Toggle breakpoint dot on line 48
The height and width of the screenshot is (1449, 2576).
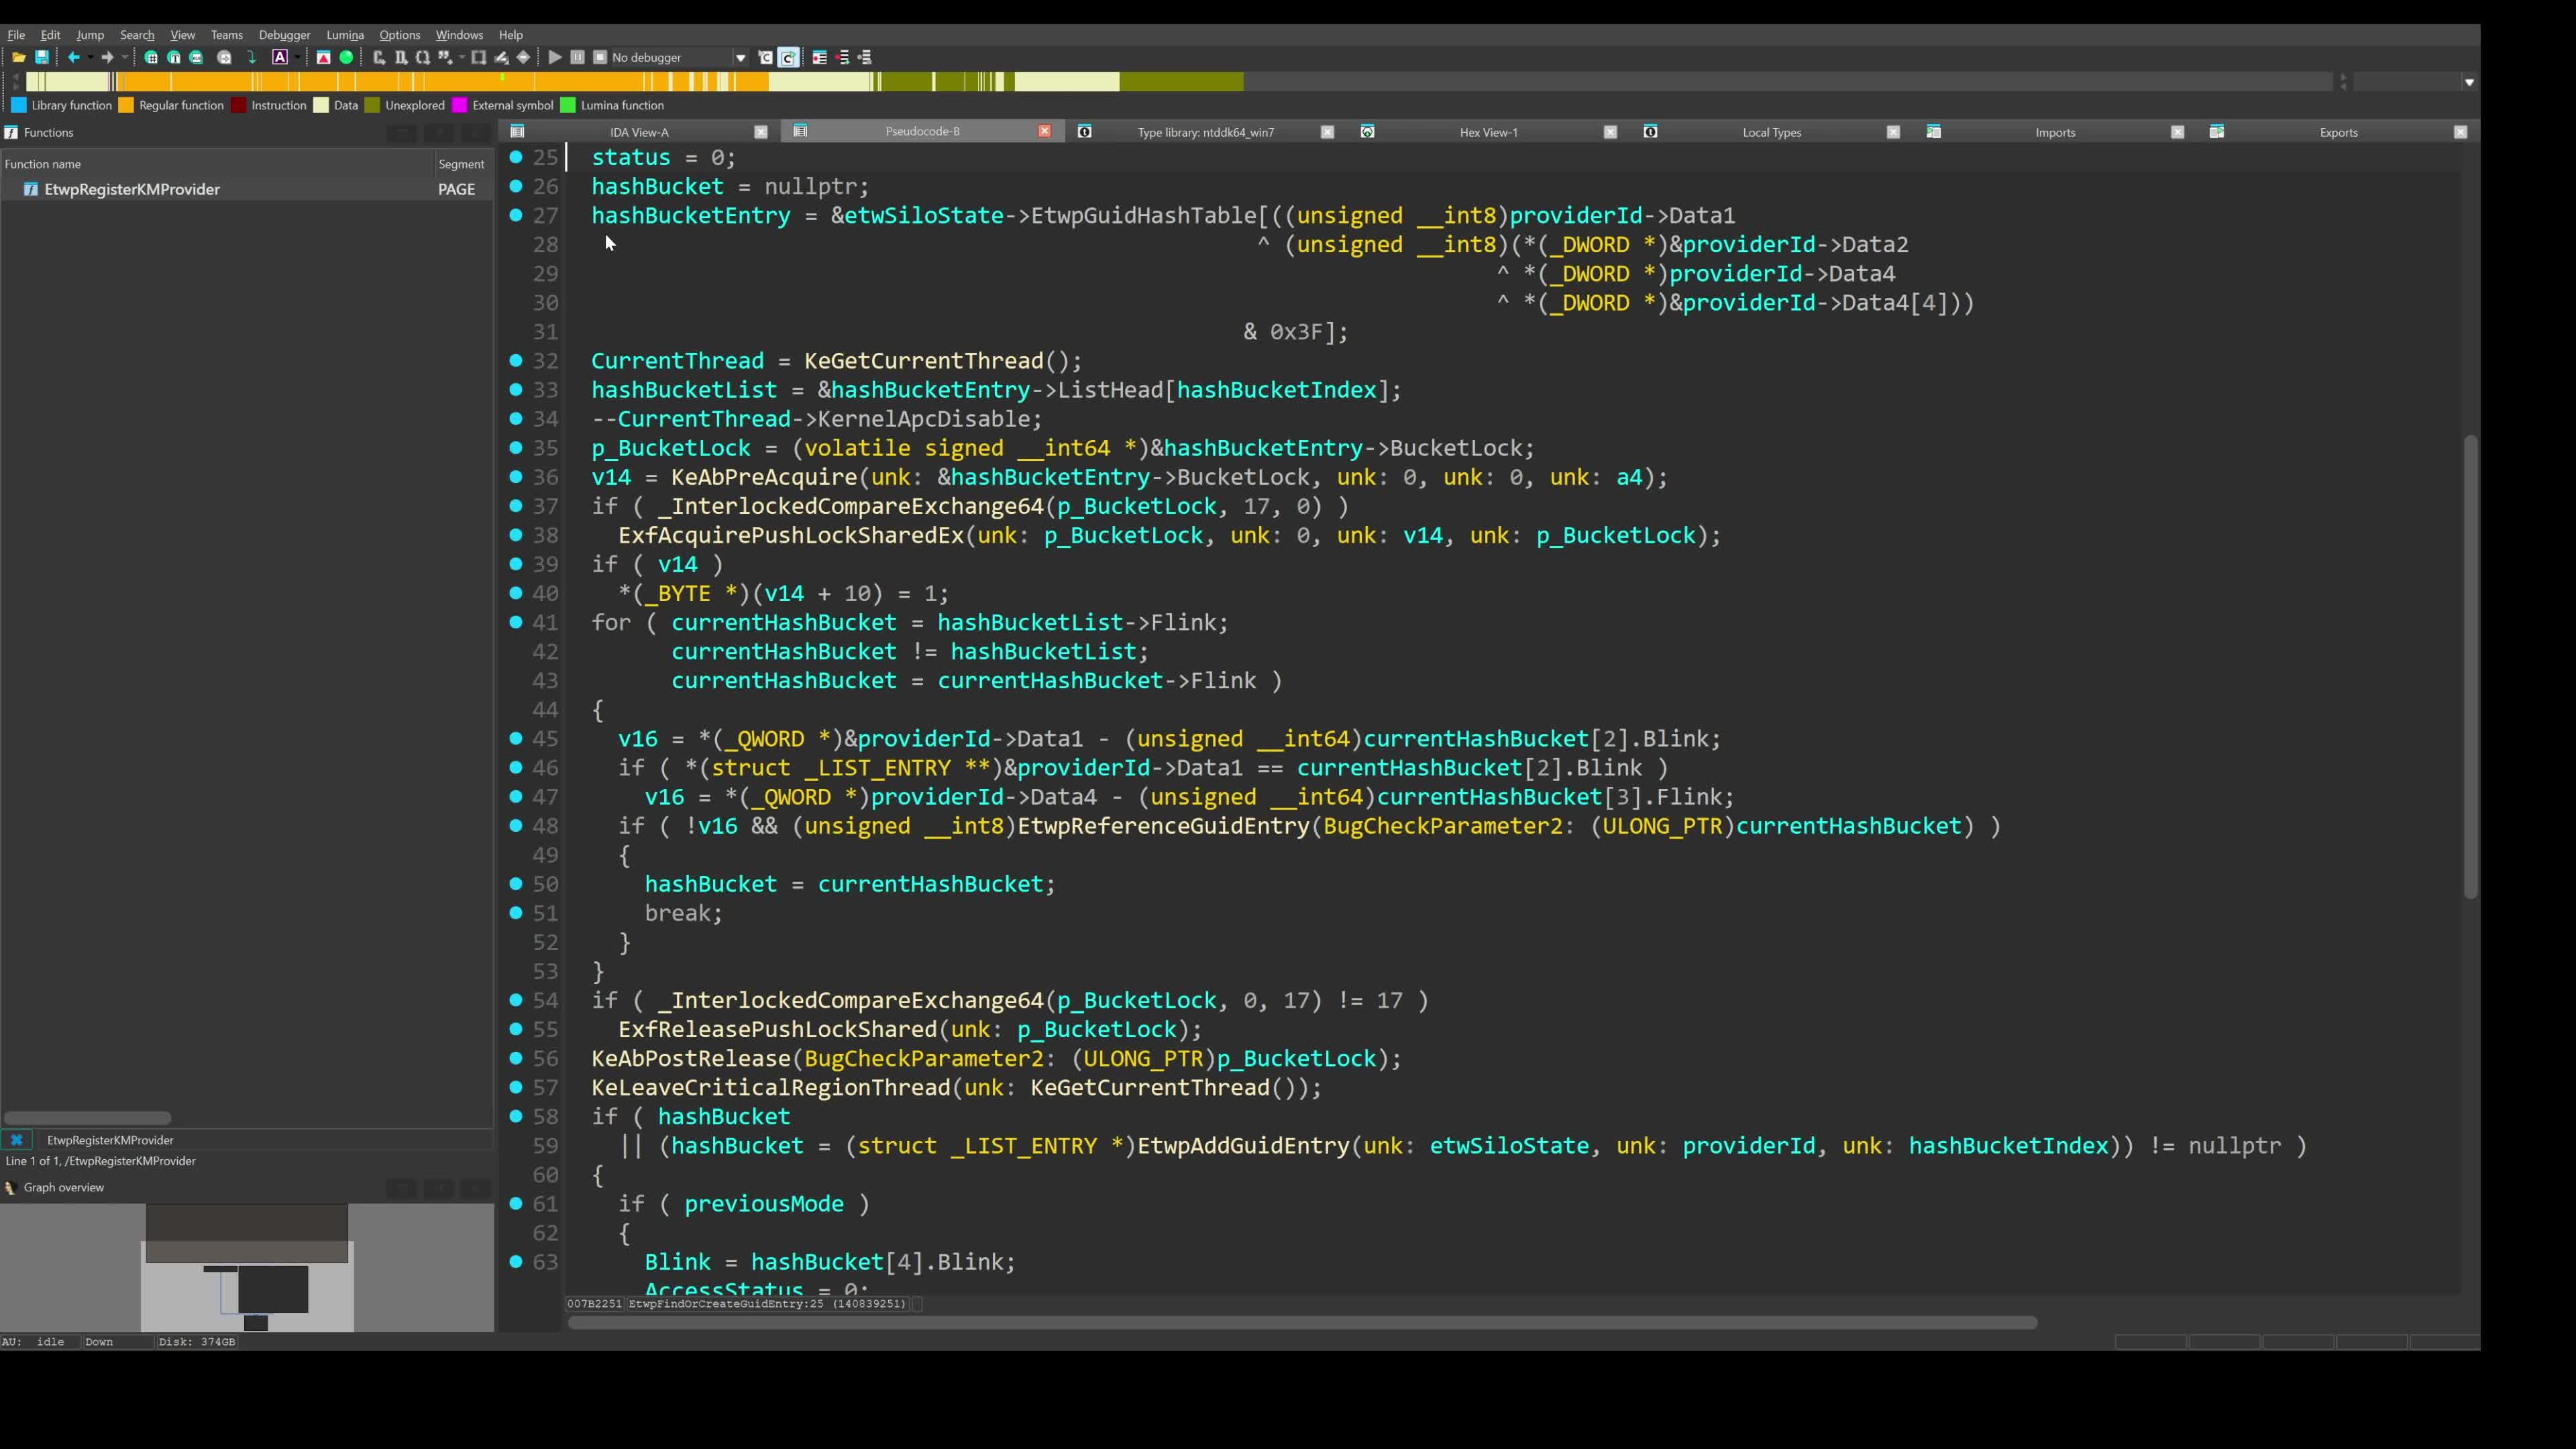[516, 825]
